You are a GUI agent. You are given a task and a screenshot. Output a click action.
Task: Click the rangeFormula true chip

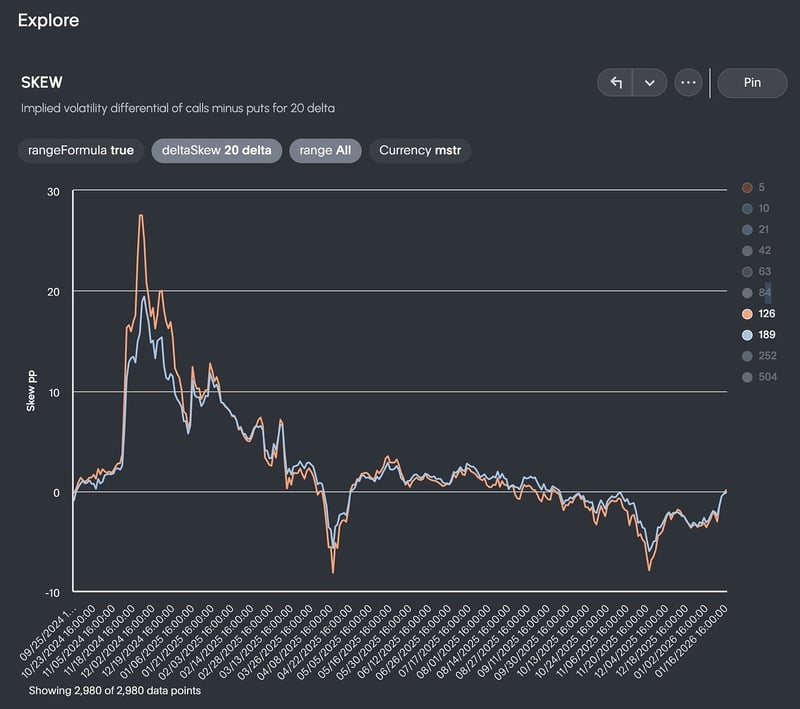coord(83,151)
